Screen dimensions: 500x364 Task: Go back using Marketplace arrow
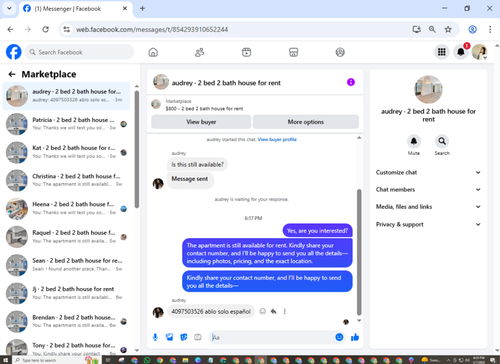12,74
